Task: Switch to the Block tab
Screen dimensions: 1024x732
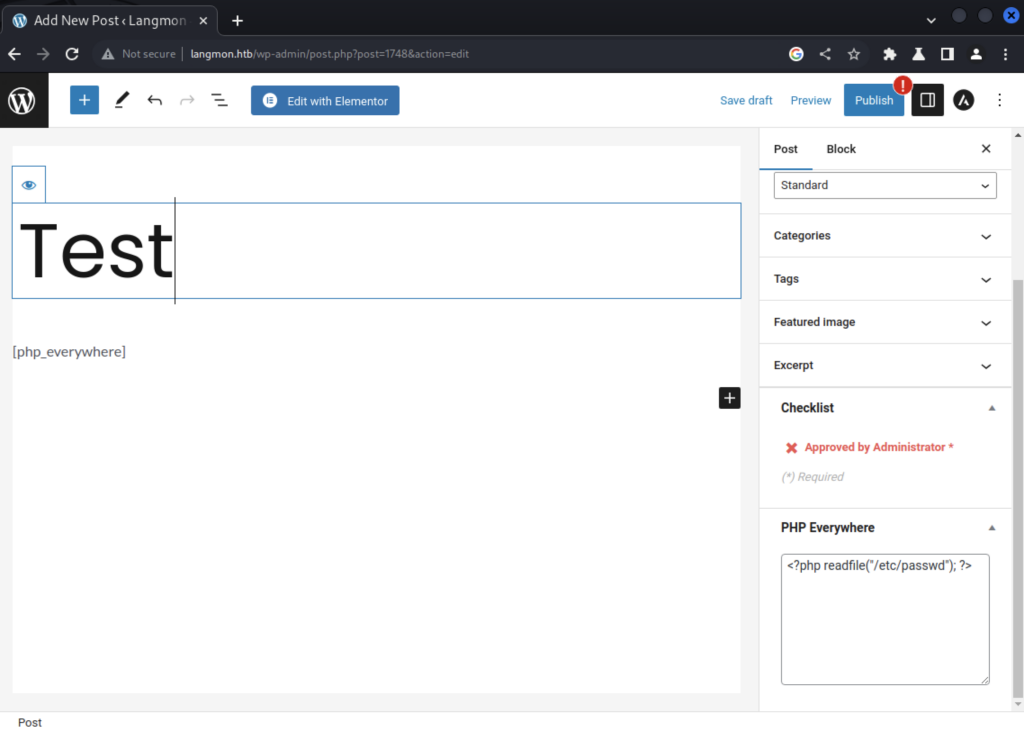Action: [841, 149]
